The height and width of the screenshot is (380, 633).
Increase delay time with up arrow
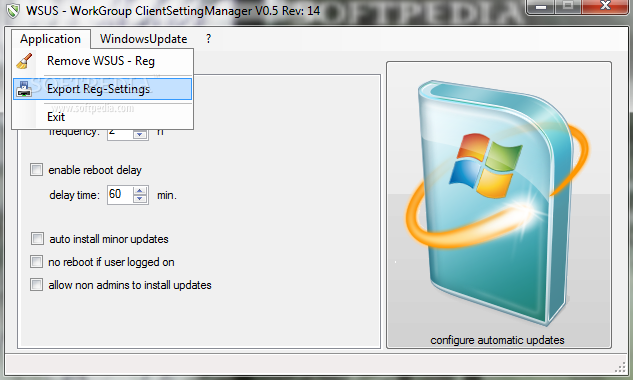tap(140, 191)
